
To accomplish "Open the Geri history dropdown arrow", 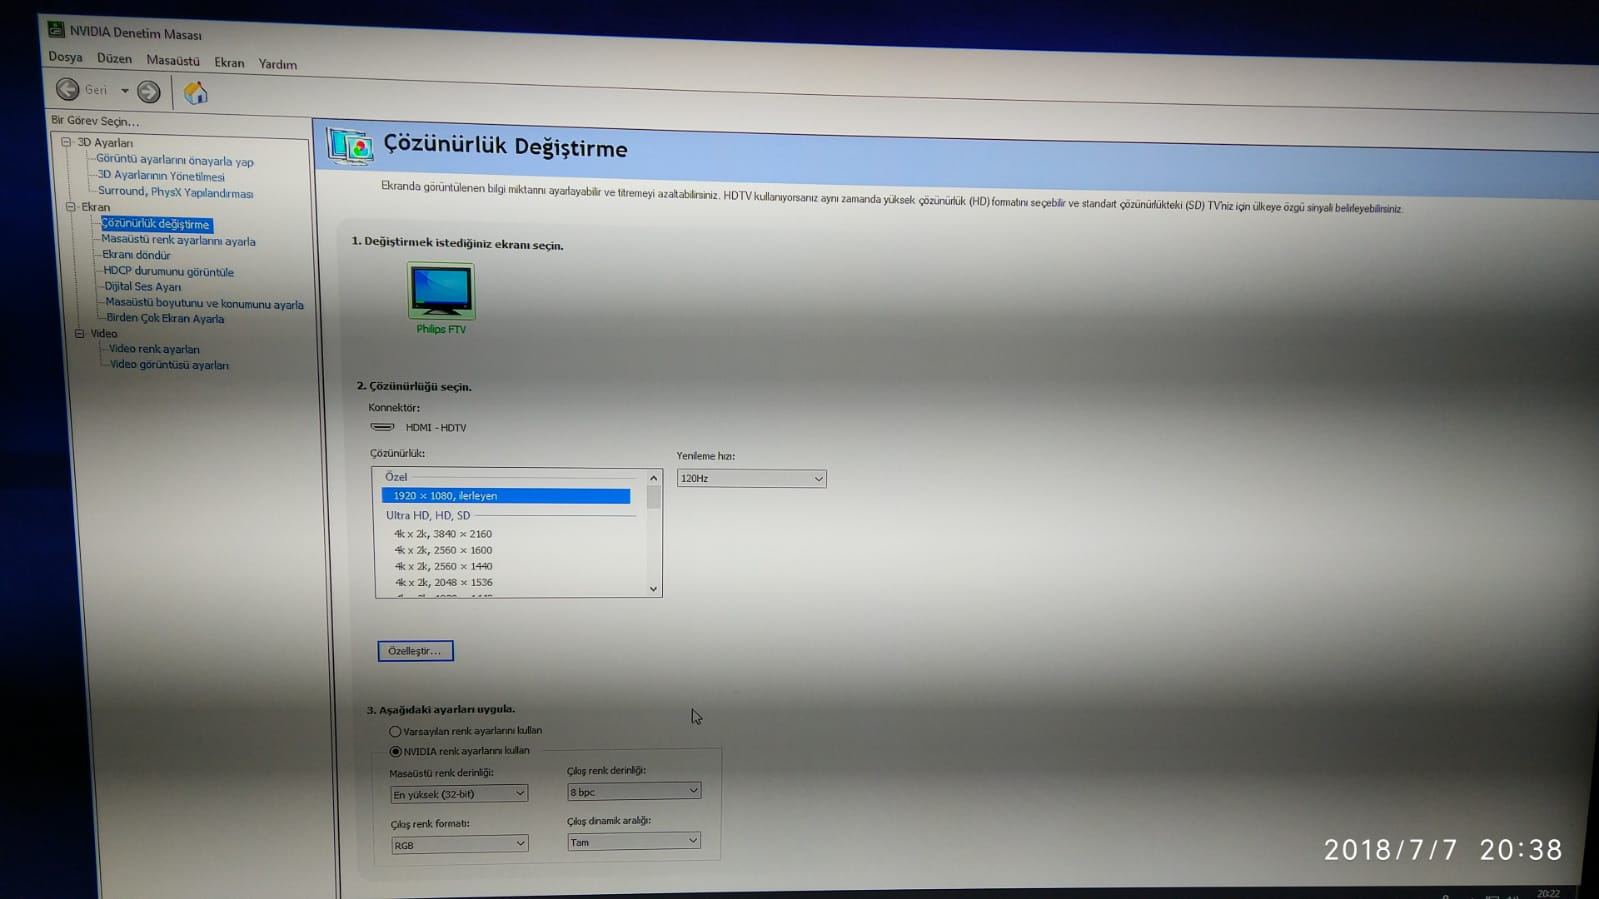I will [x=125, y=91].
